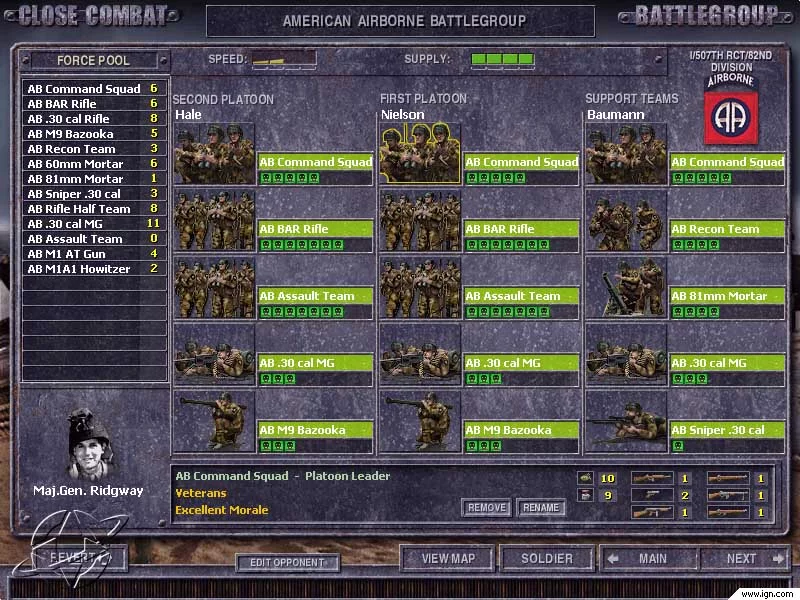Choose AB 60mm Mortar in Force Pool

[94, 164]
